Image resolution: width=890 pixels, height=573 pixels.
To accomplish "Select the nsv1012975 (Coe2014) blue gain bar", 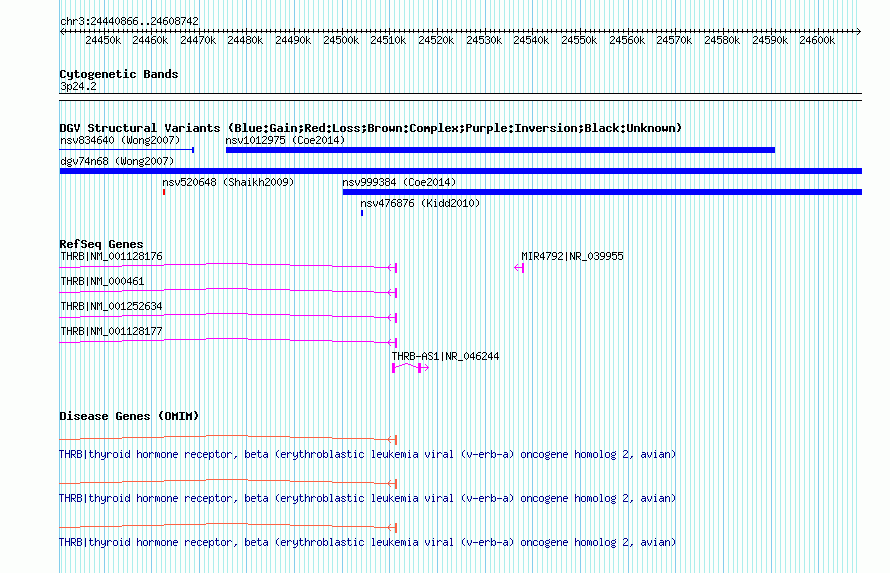I will [x=500, y=150].
